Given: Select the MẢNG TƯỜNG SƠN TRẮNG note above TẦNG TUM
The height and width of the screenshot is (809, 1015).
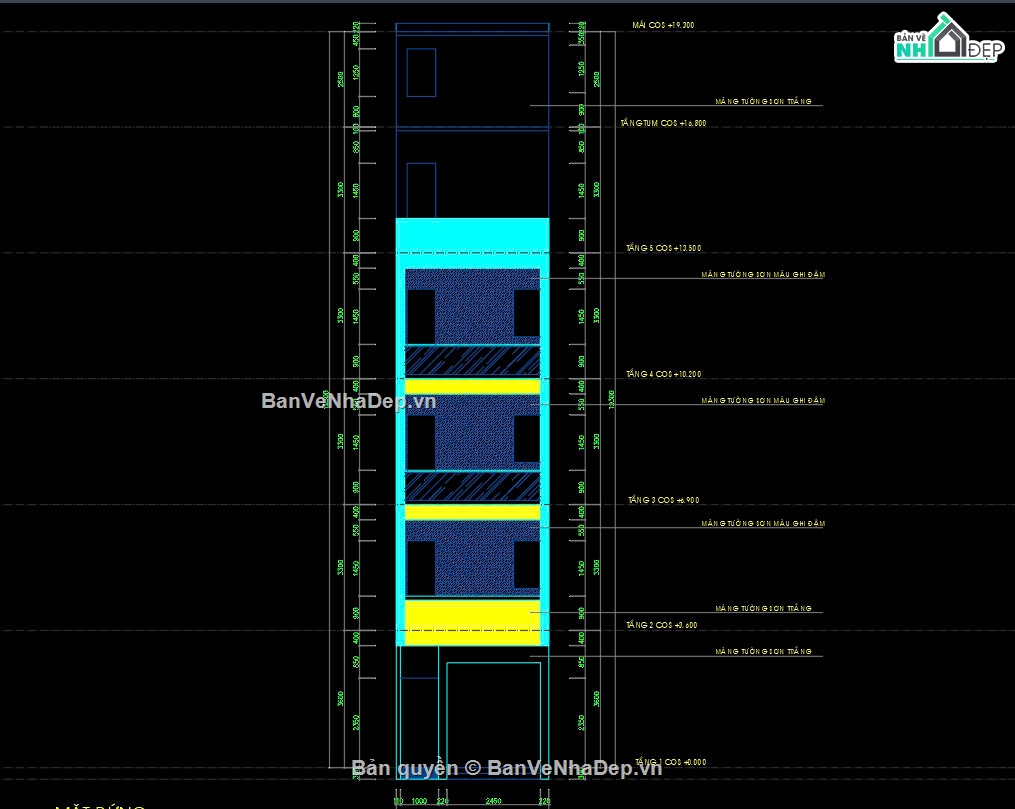Looking at the screenshot, I should click(763, 102).
